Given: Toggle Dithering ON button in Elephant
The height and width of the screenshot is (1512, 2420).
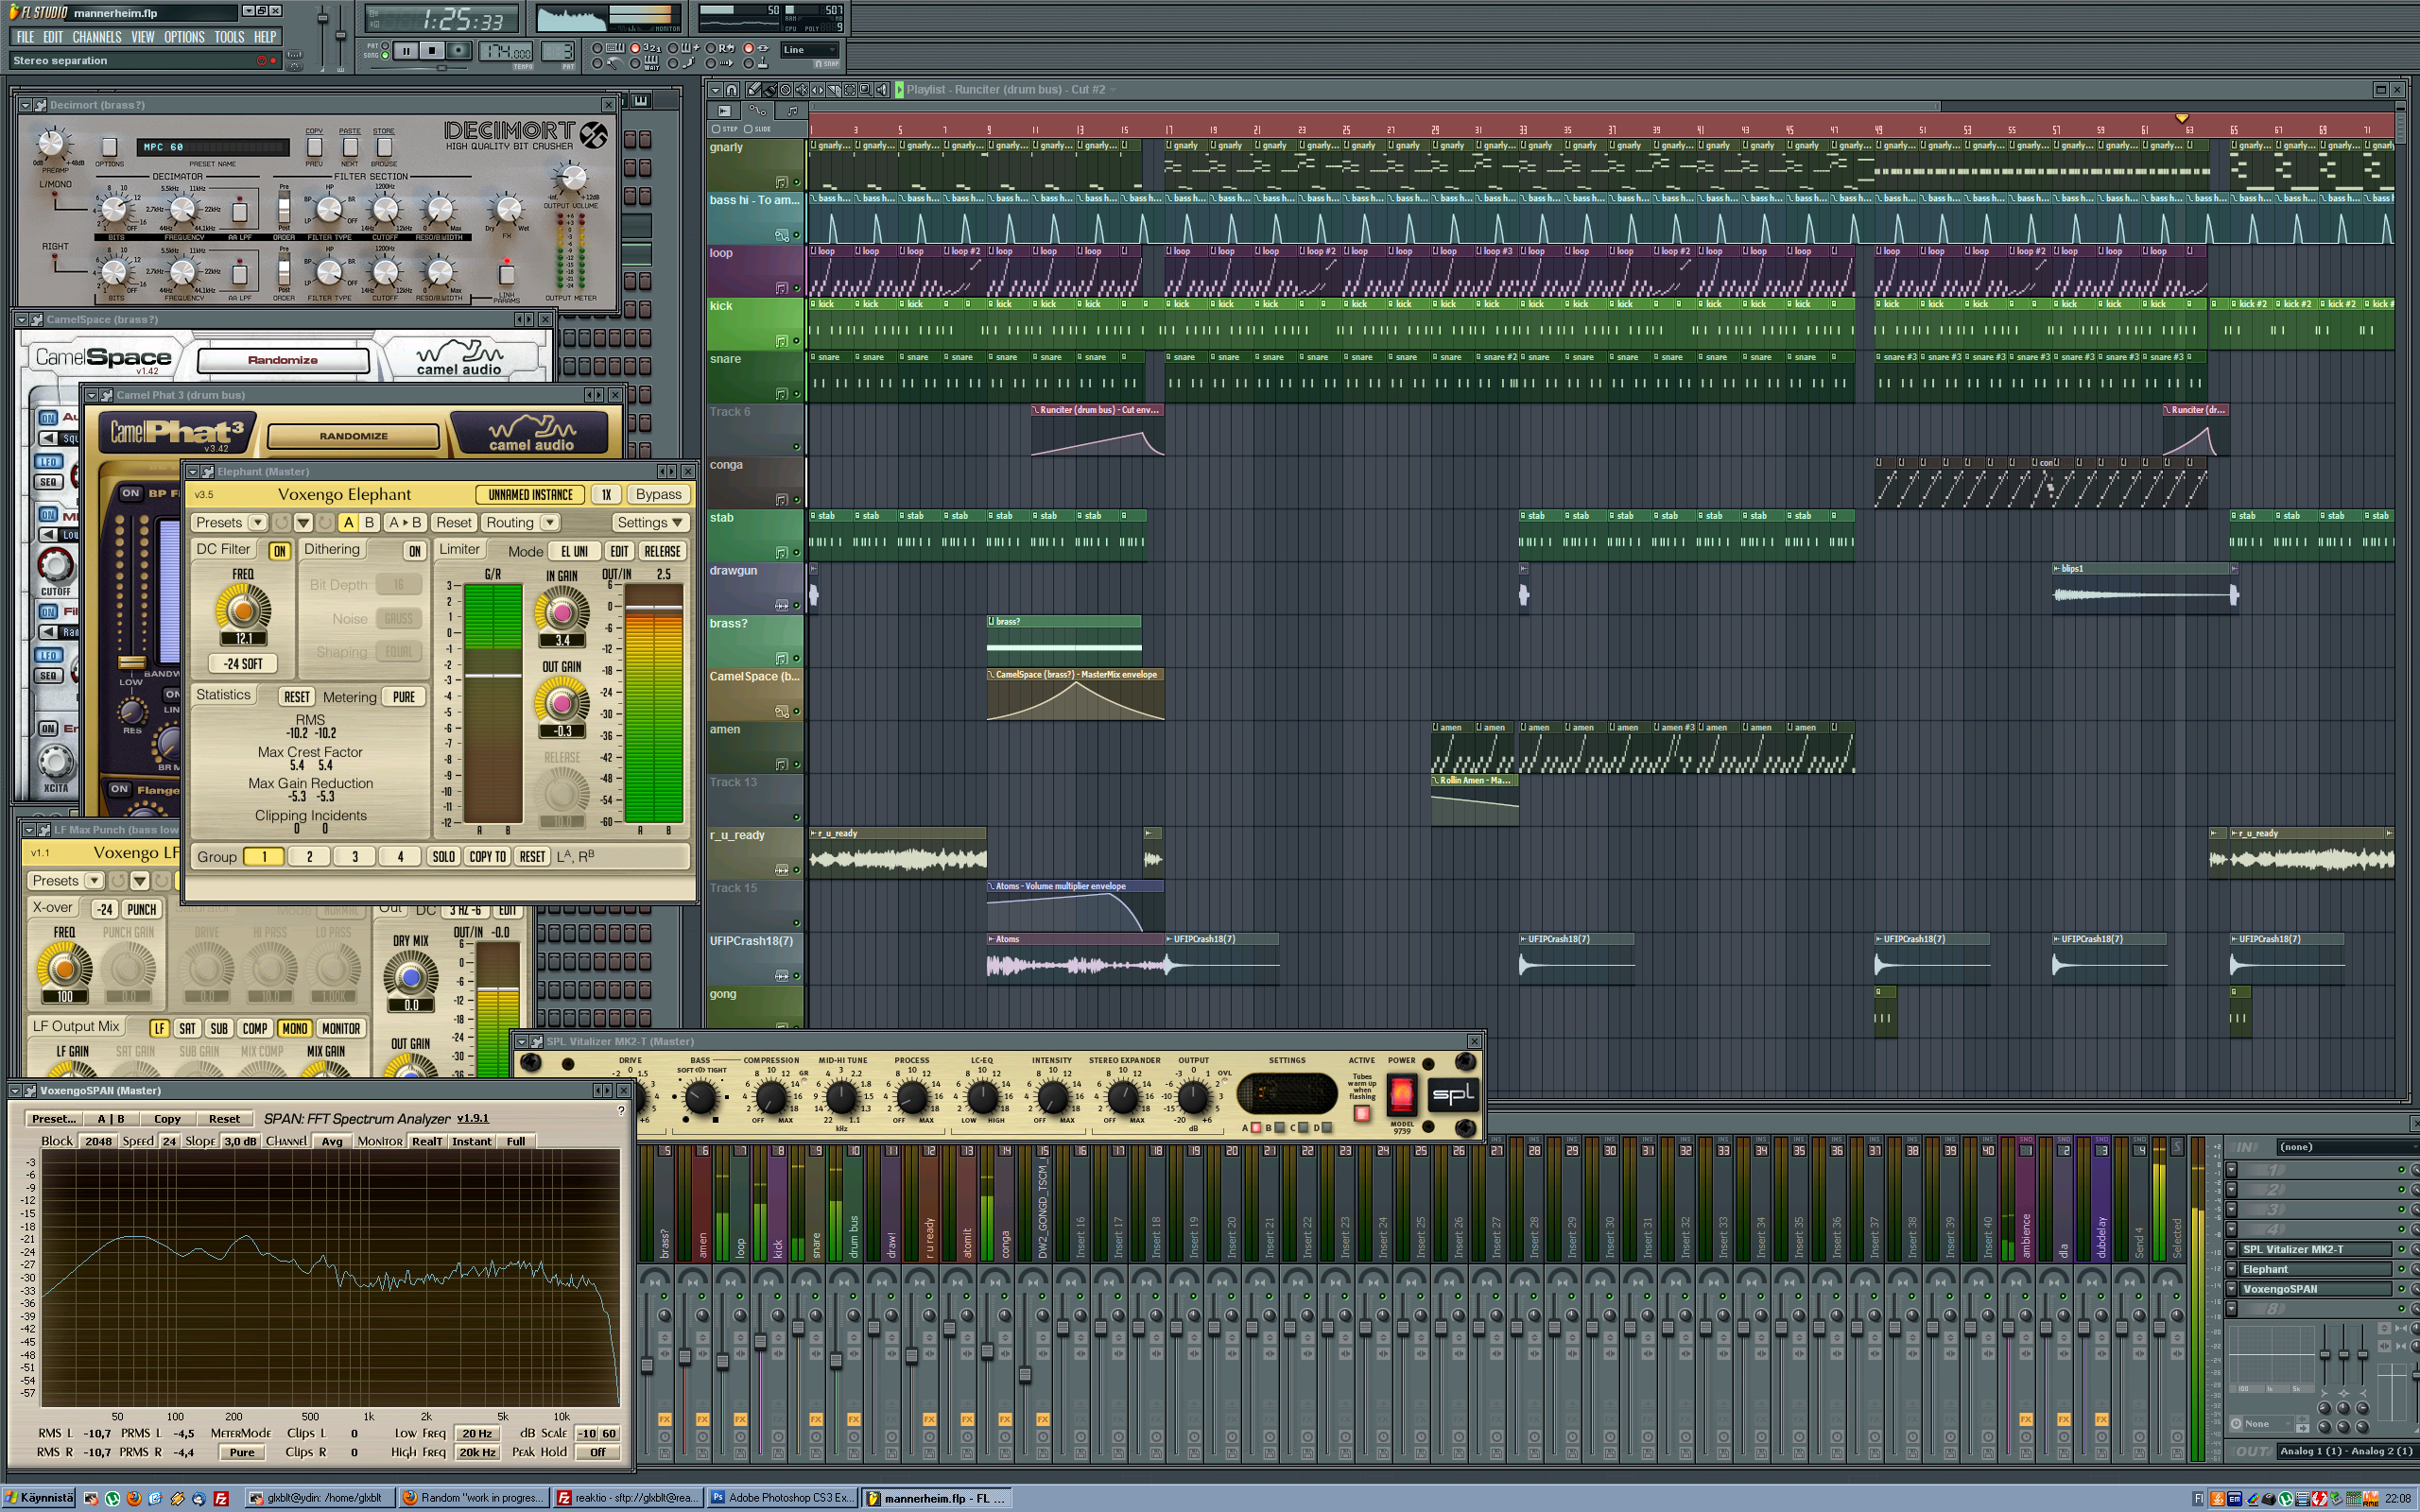Looking at the screenshot, I should 415,550.
